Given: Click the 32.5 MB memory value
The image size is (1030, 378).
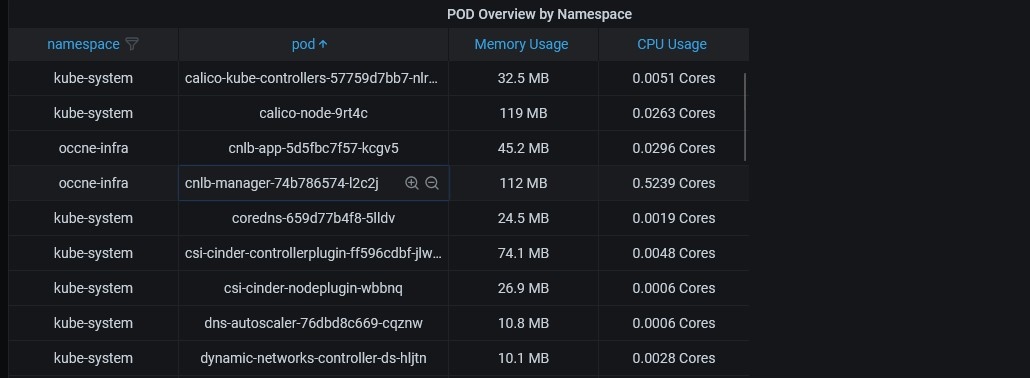Looking at the screenshot, I should tap(523, 78).
